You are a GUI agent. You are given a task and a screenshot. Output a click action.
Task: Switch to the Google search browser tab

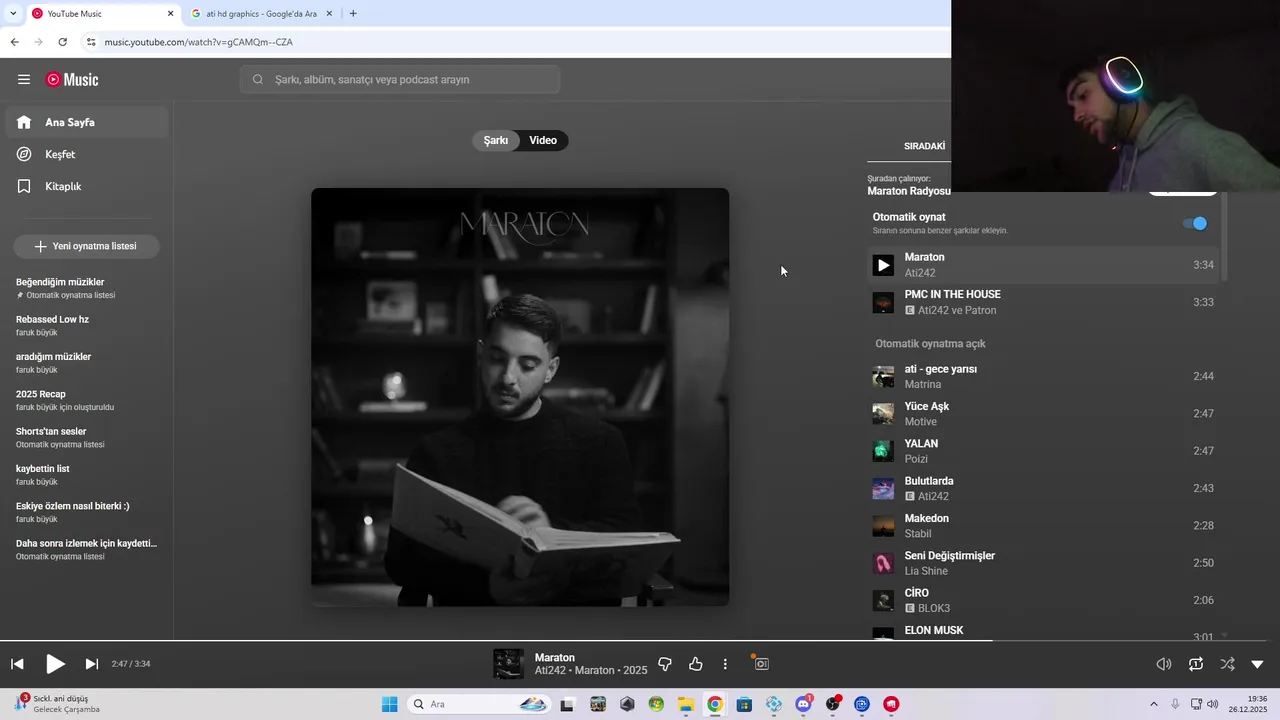coord(261,14)
